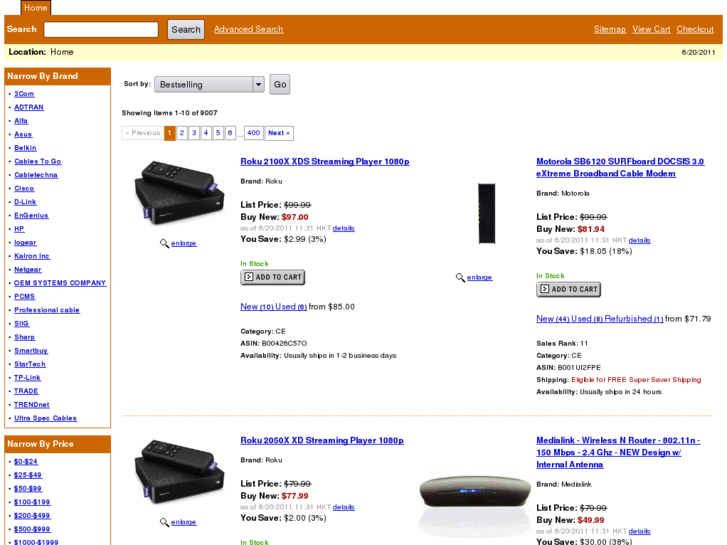This screenshot has width=727, height=545.
Task: Narrow by brand Asus
Action: click(x=23, y=134)
